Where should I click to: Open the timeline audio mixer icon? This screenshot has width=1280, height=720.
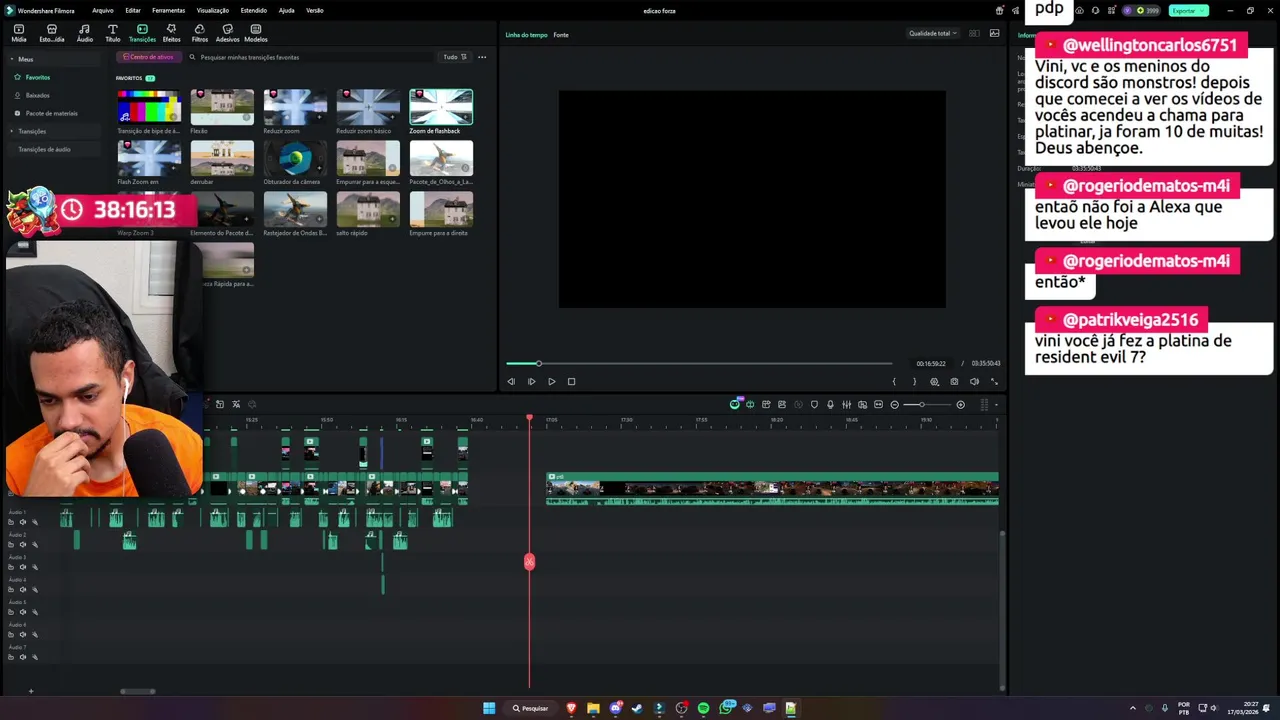click(846, 404)
